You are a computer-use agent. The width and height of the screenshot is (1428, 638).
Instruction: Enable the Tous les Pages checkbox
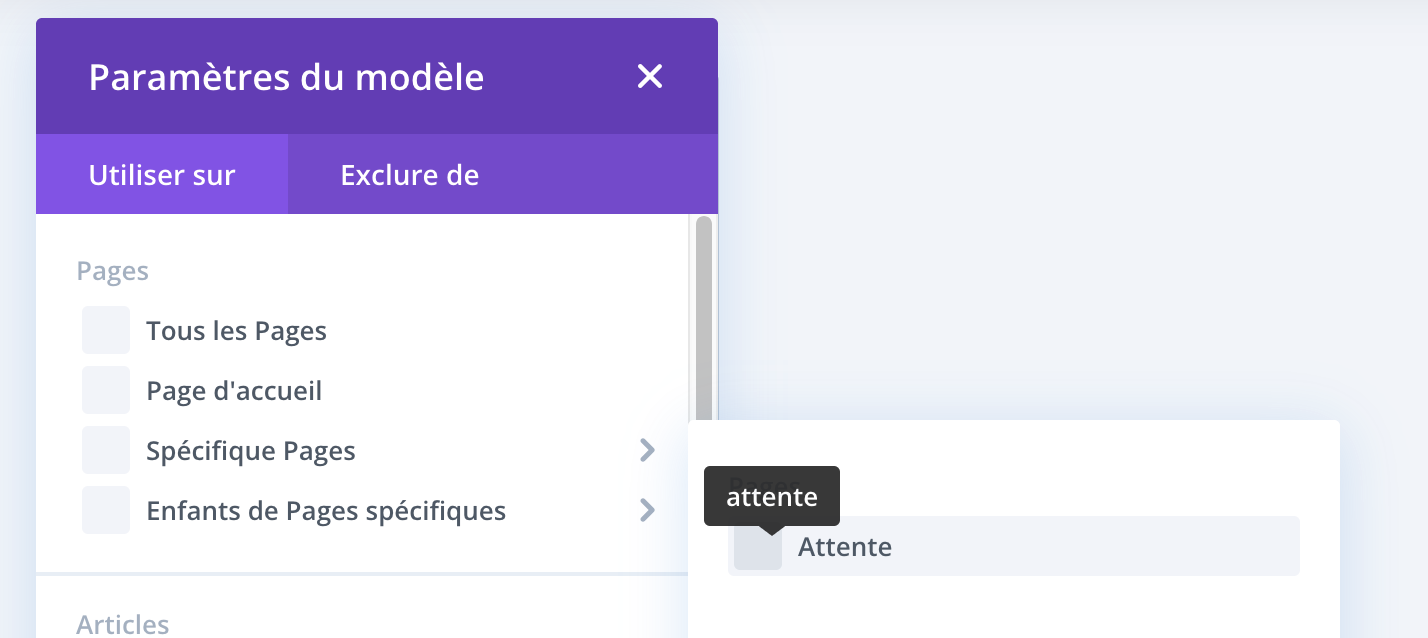(106, 330)
